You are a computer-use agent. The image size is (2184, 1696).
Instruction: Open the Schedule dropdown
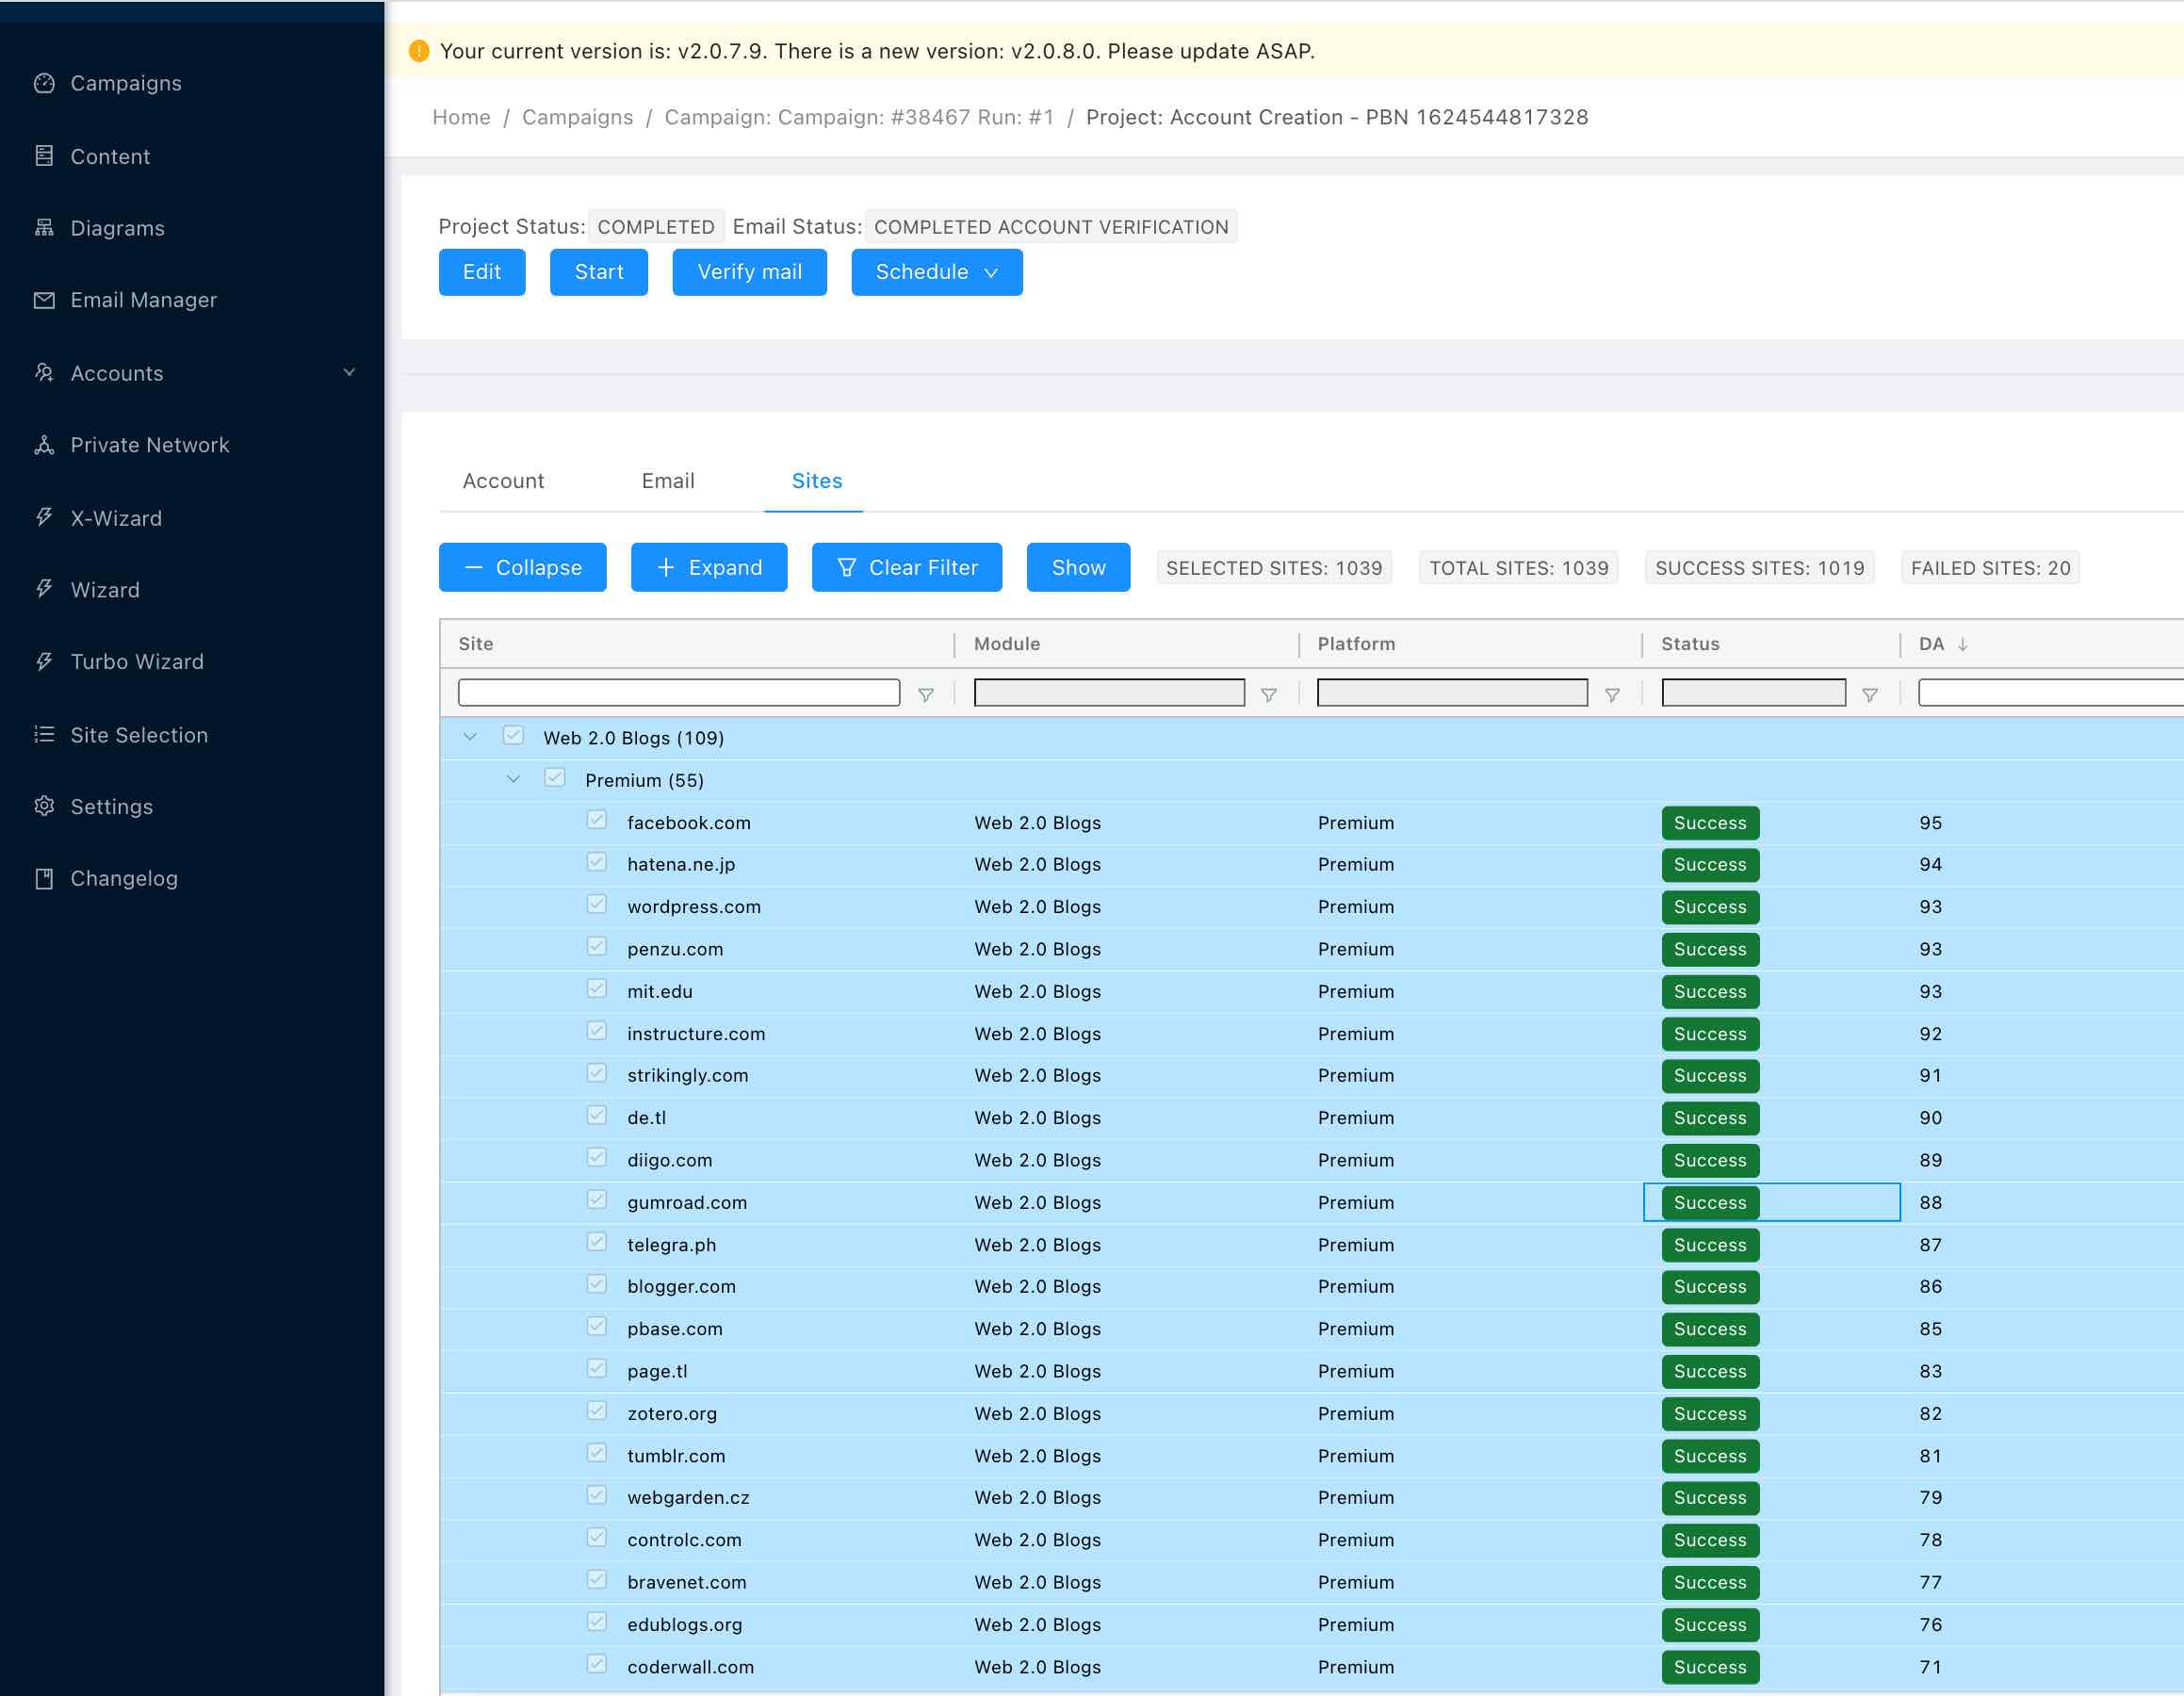click(936, 272)
